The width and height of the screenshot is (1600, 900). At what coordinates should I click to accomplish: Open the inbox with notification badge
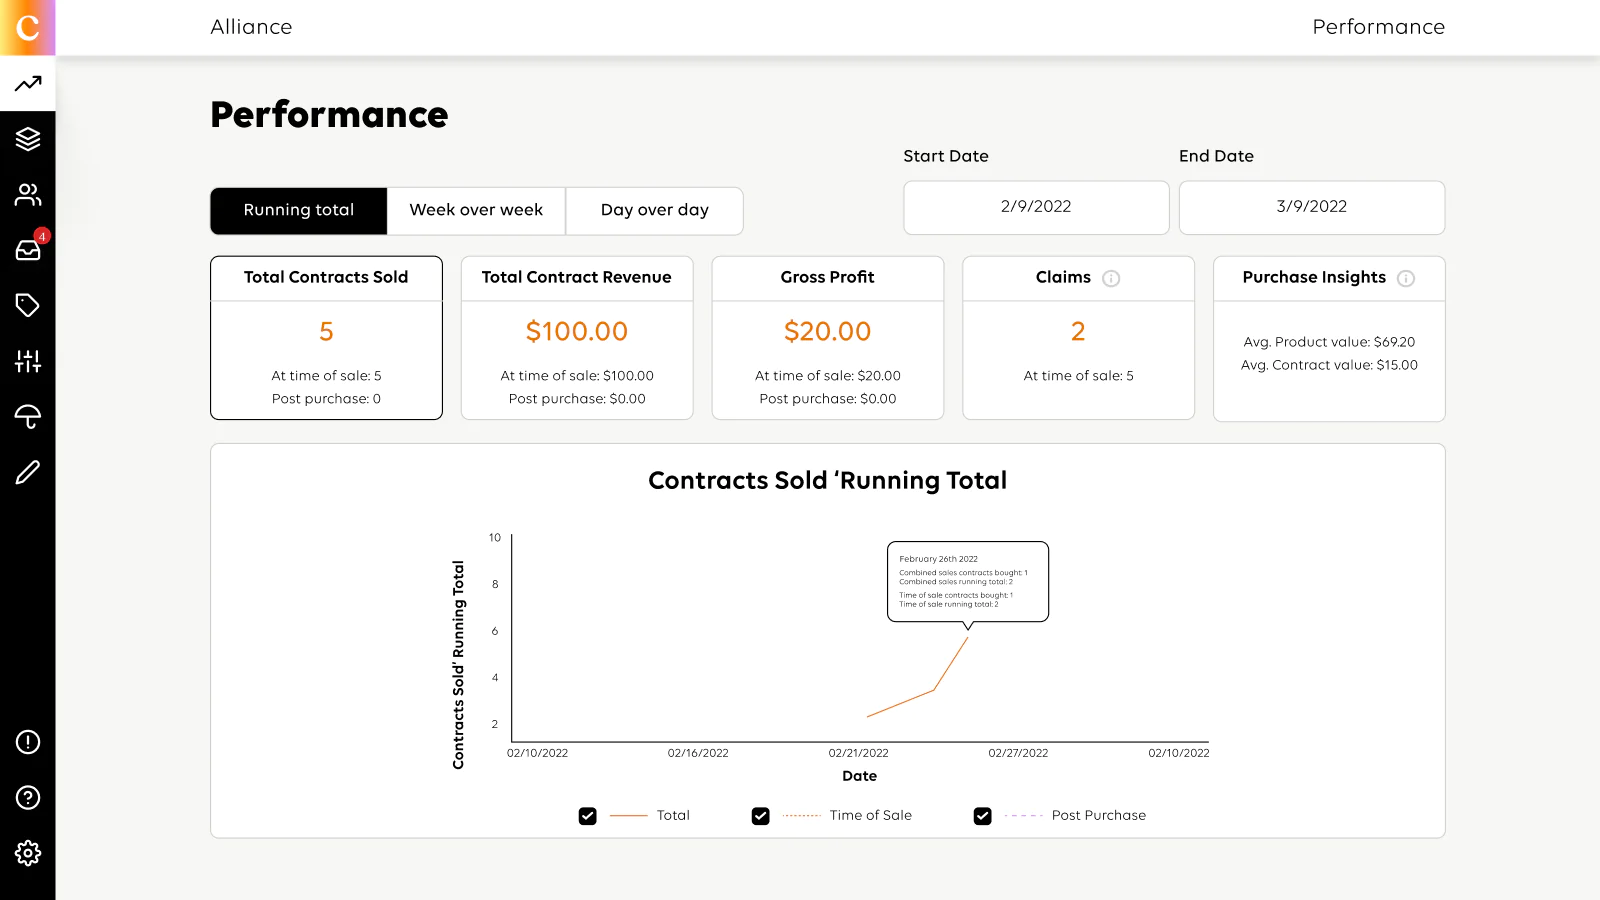tap(28, 250)
